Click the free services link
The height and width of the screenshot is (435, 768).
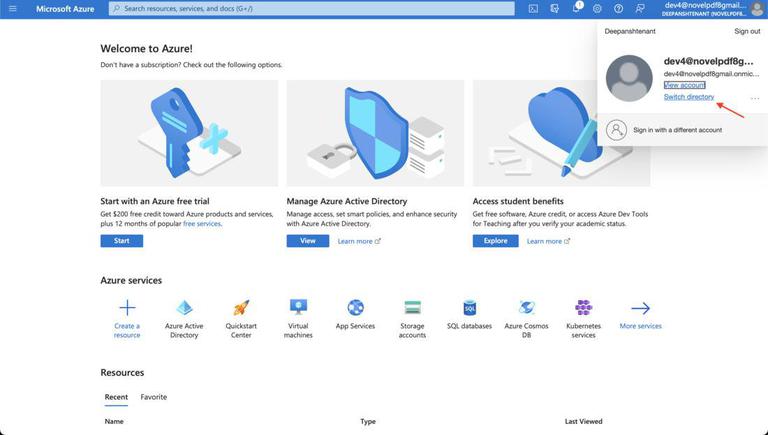point(202,223)
